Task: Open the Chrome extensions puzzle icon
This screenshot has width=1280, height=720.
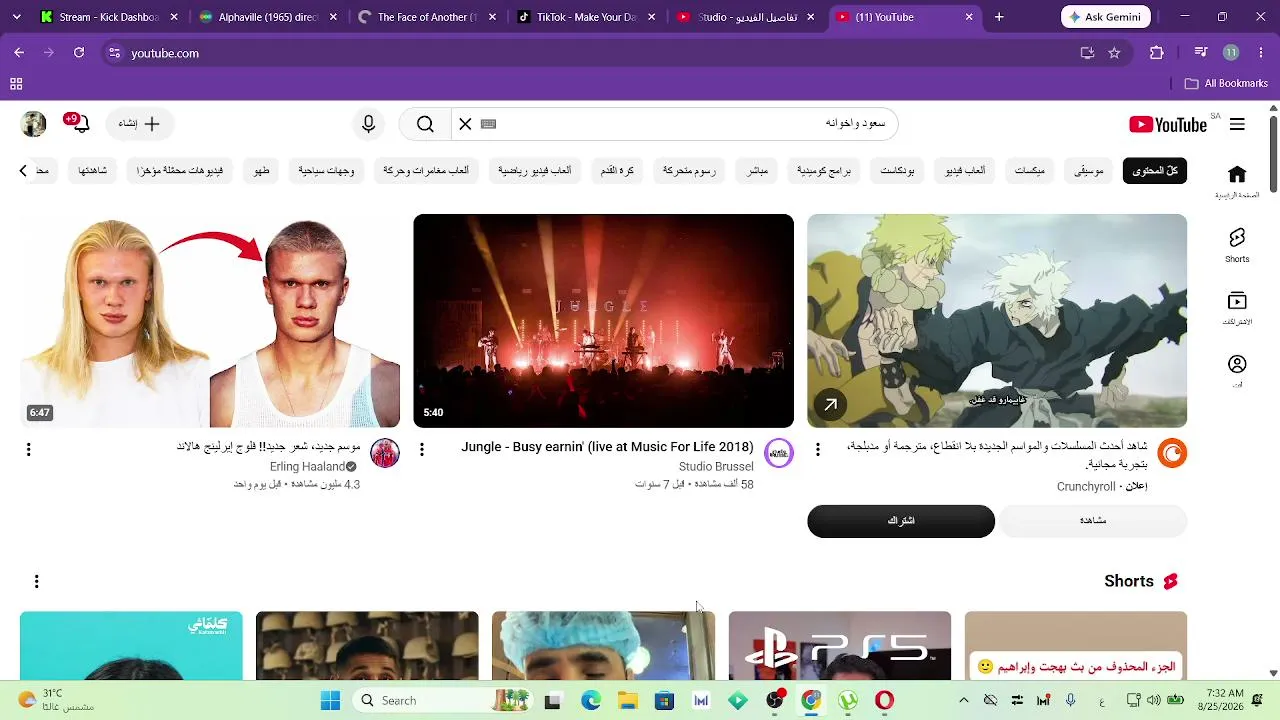Action: (x=1157, y=53)
